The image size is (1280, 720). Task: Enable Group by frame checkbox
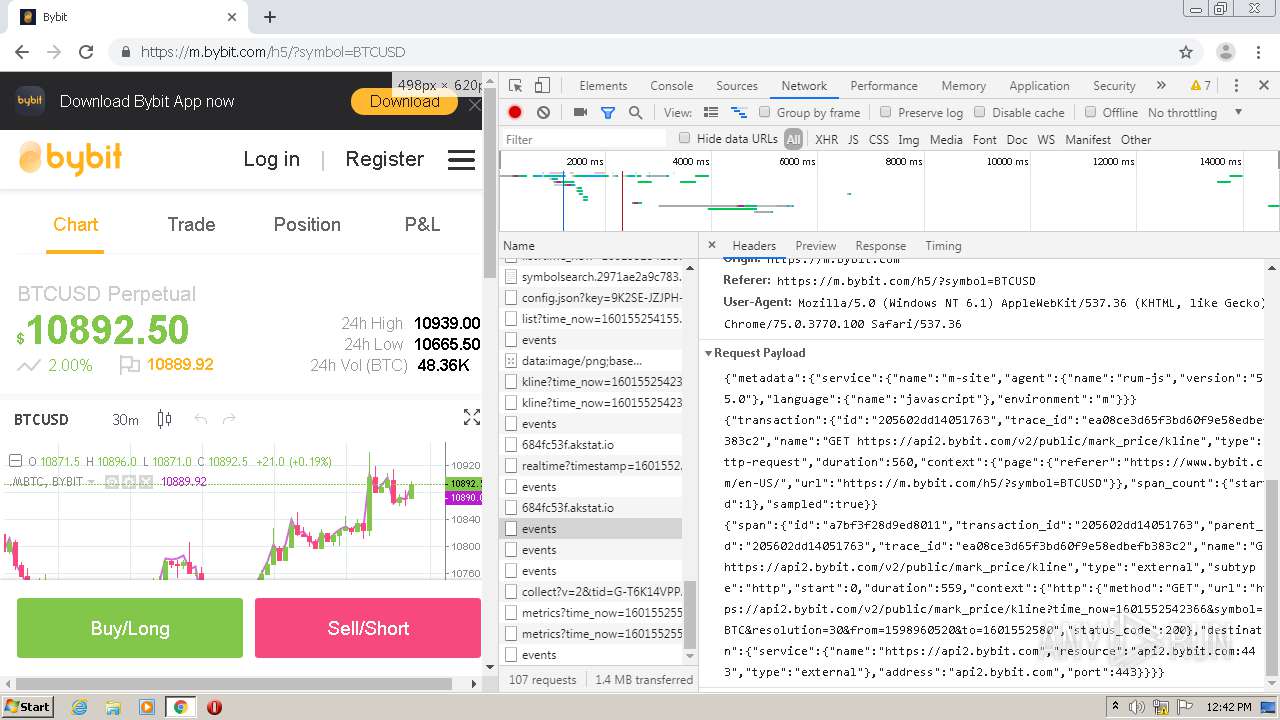tap(765, 113)
